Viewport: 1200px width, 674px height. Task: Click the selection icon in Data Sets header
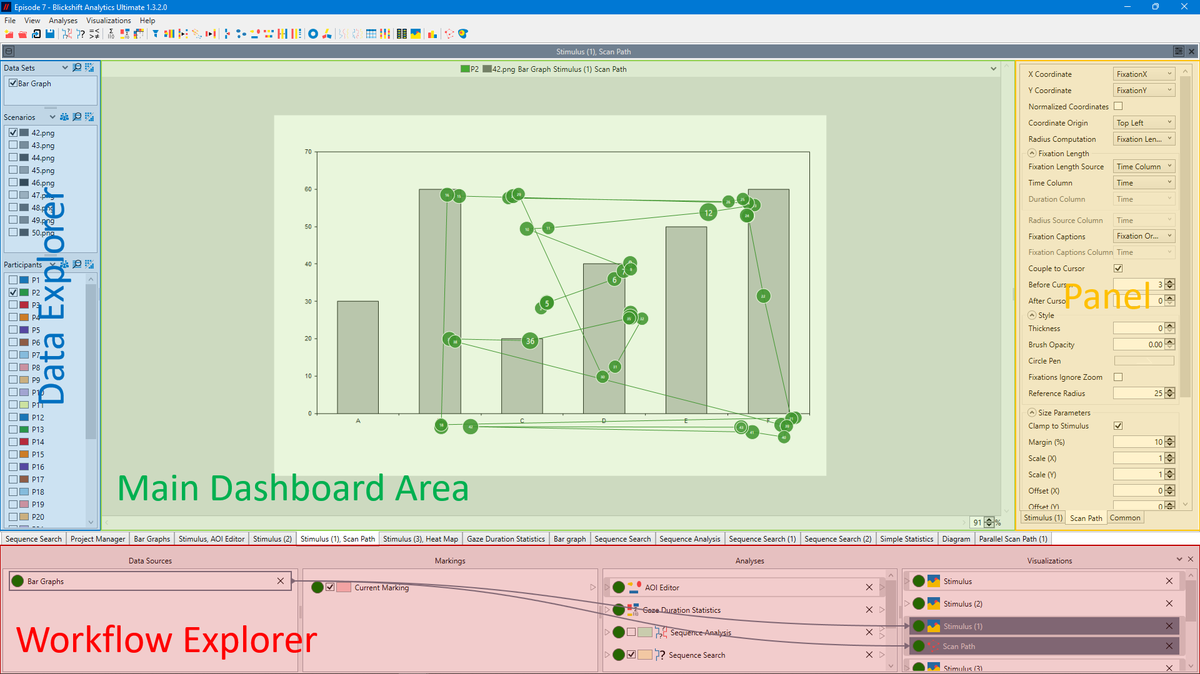pyautogui.click(x=89, y=67)
